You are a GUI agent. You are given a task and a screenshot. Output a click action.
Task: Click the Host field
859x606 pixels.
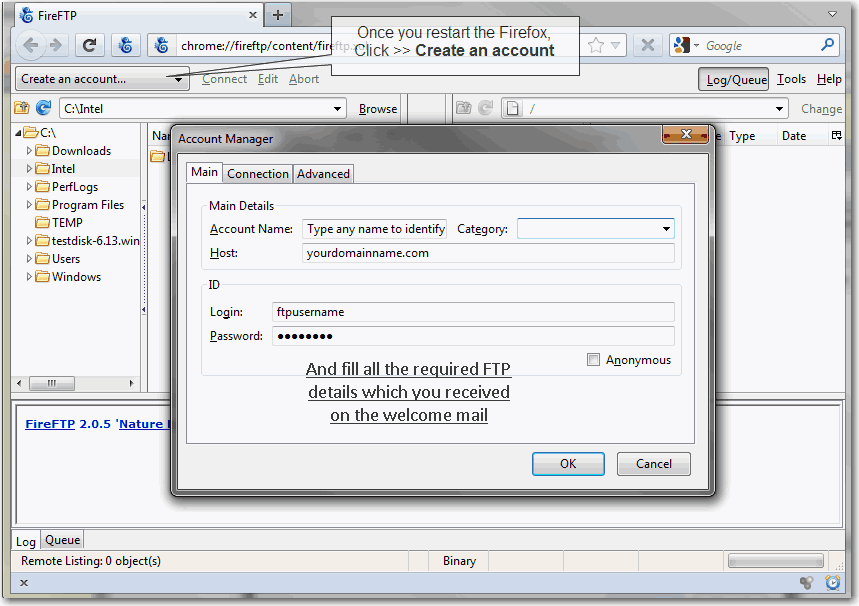pos(488,253)
